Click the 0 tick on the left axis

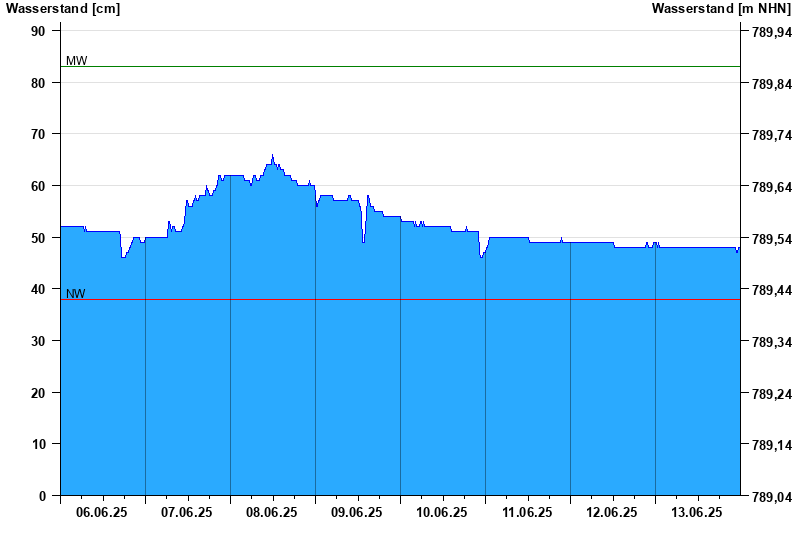click(42, 496)
